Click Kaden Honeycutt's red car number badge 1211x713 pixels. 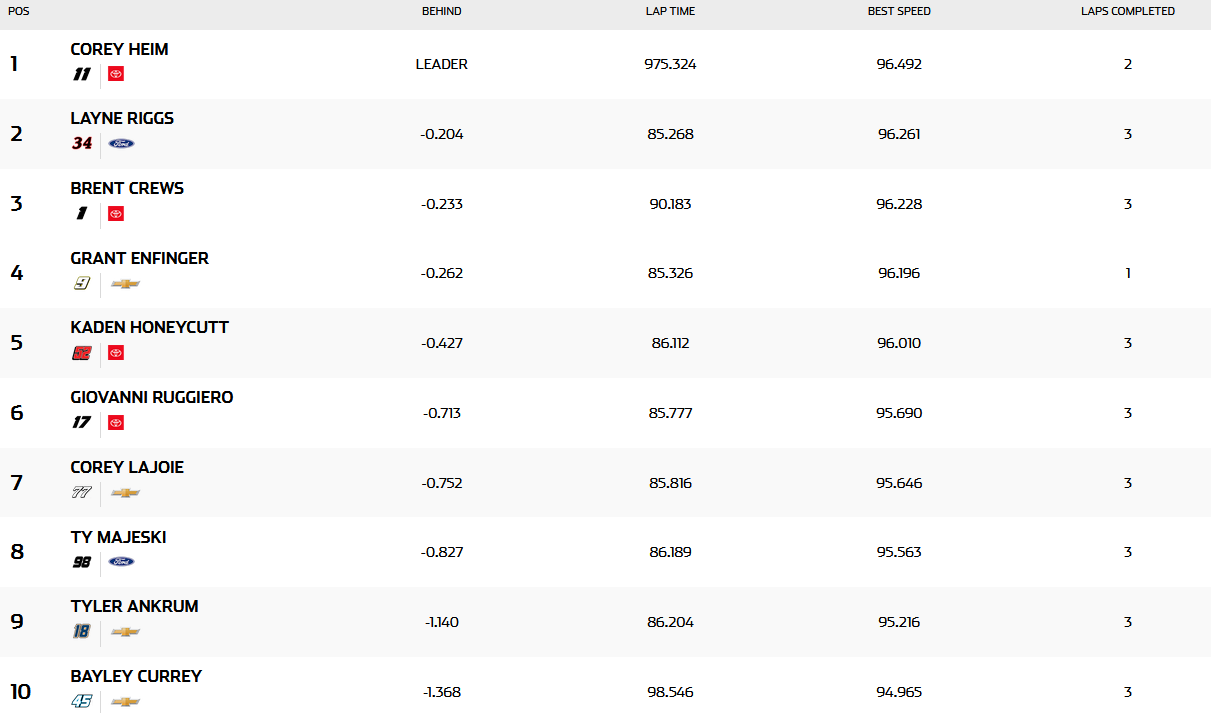82,353
